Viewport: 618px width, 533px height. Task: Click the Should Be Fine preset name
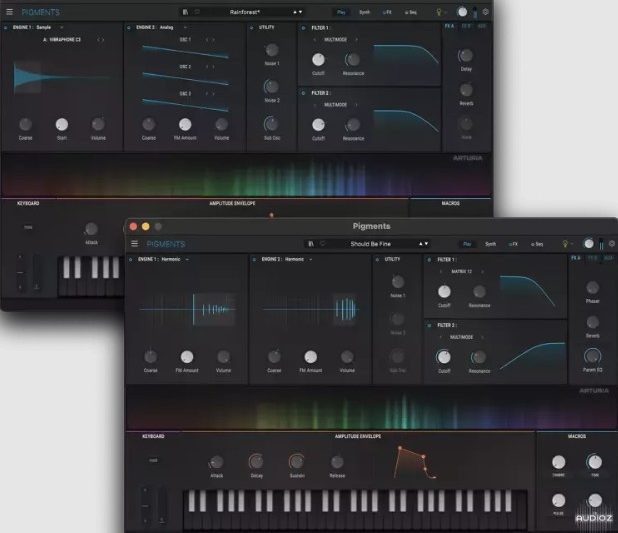point(370,244)
